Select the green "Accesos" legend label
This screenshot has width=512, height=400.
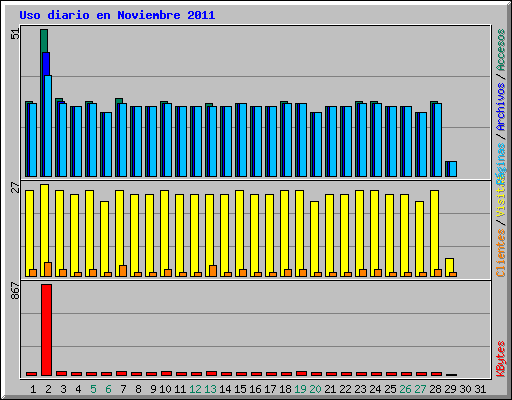(501, 50)
